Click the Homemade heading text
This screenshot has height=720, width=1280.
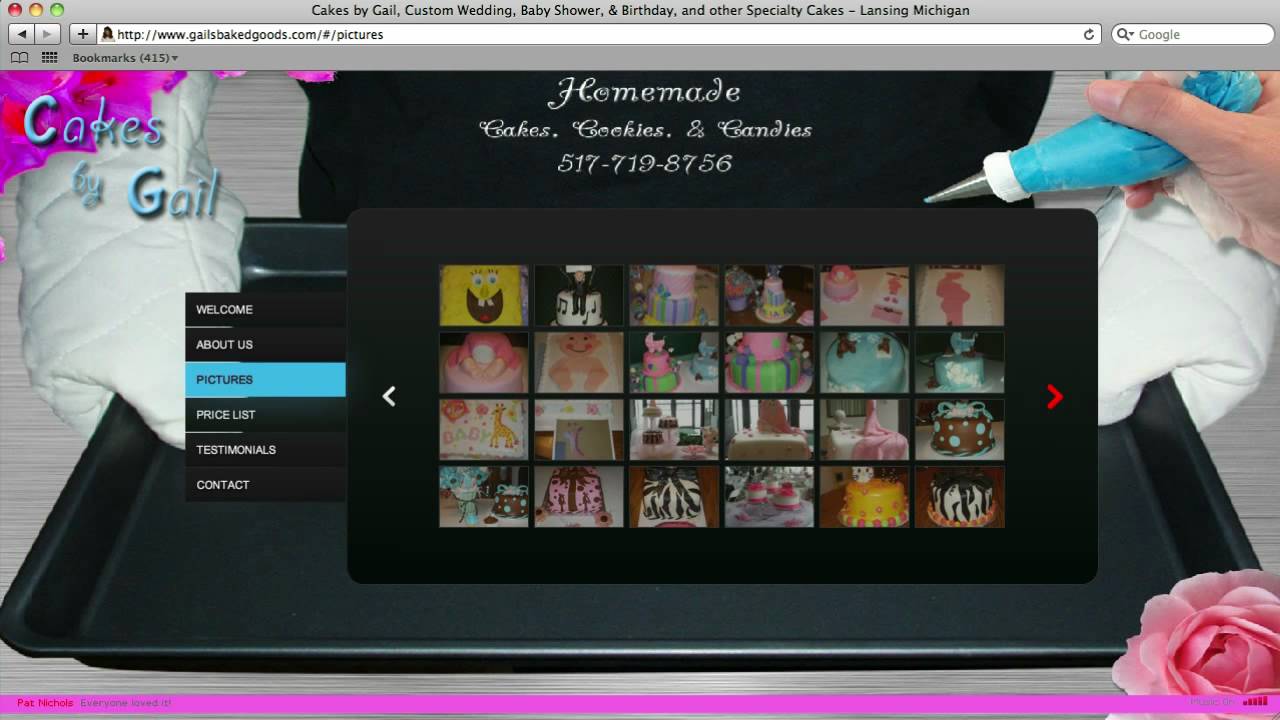pyautogui.click(x=645, y=93)
